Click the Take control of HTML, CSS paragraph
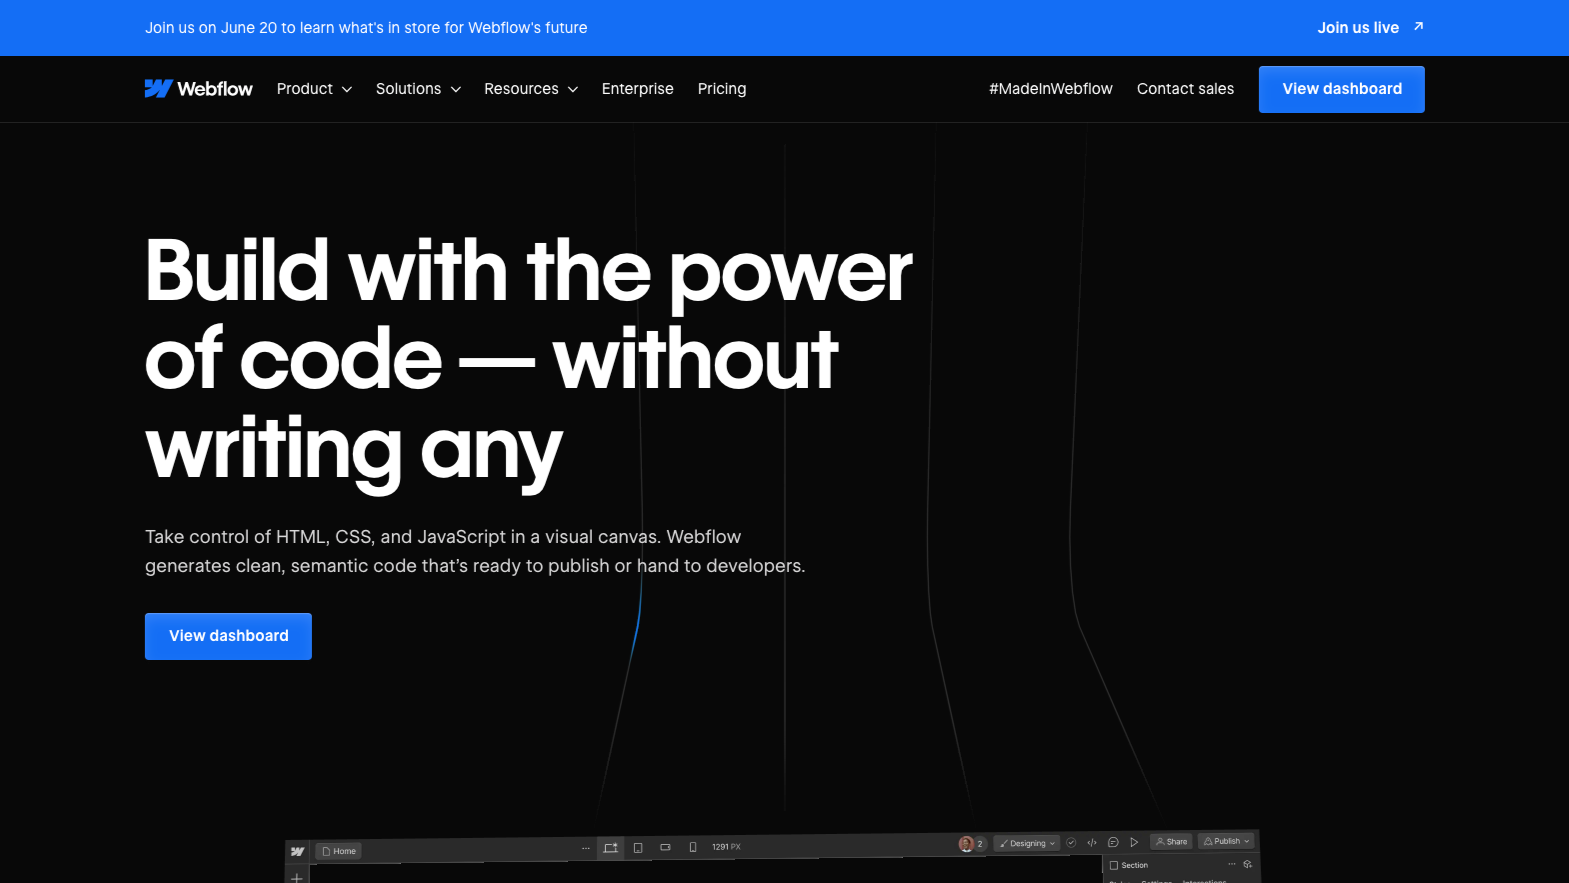This screenshot has width=1569, height=883. coord(475,551)
